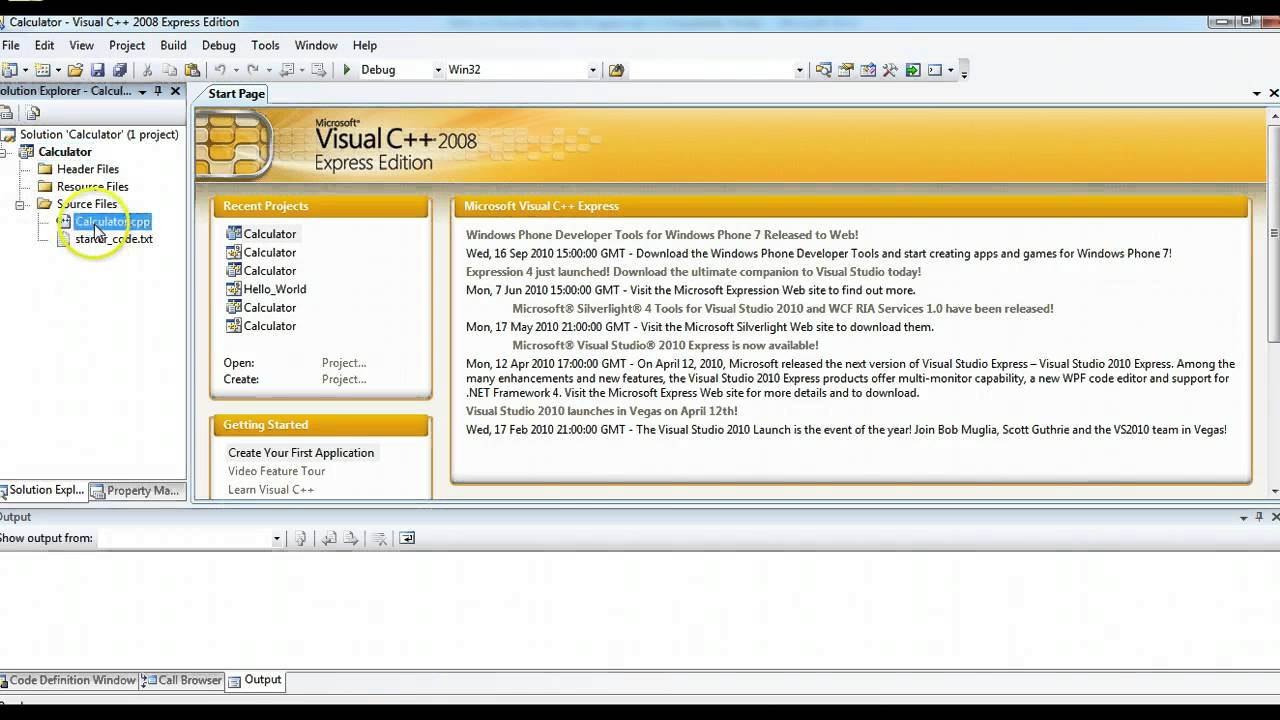Open the Project menu

[x=127, y=45]
